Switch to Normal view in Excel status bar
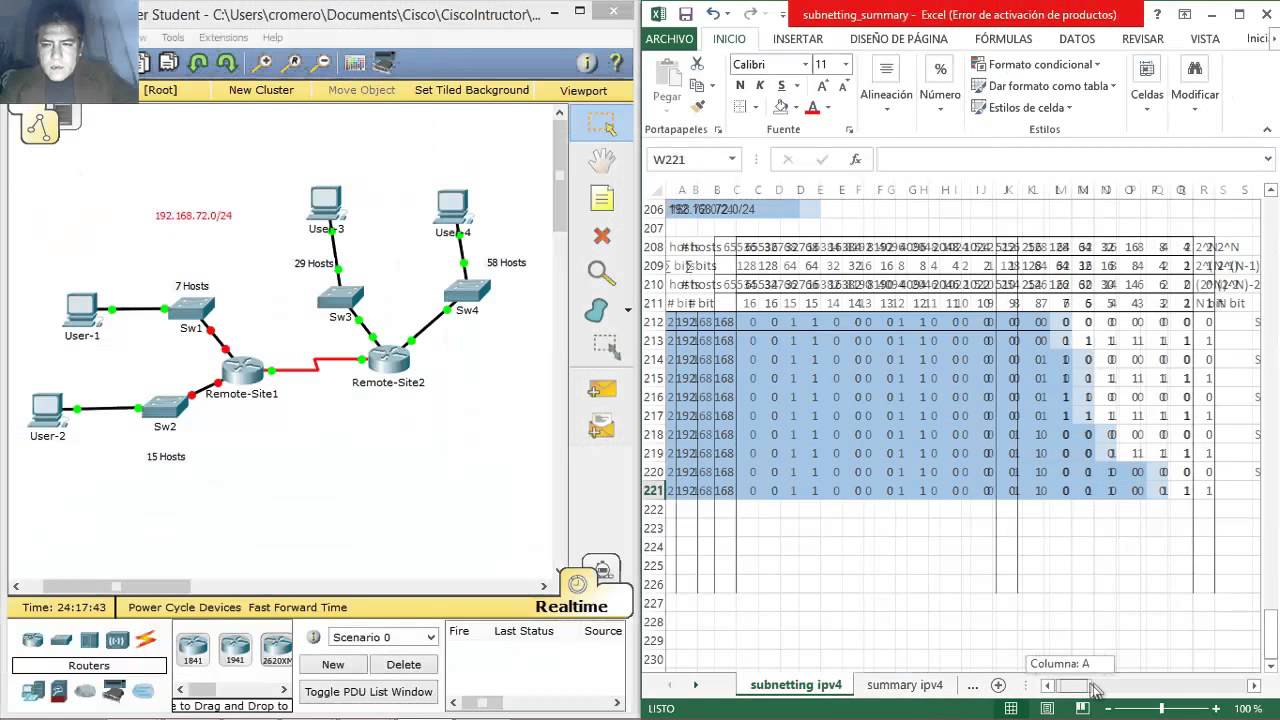Image resolution: width=1280 pixels, height=720 pixels. pyautogui.click(x=1011, y=708)
